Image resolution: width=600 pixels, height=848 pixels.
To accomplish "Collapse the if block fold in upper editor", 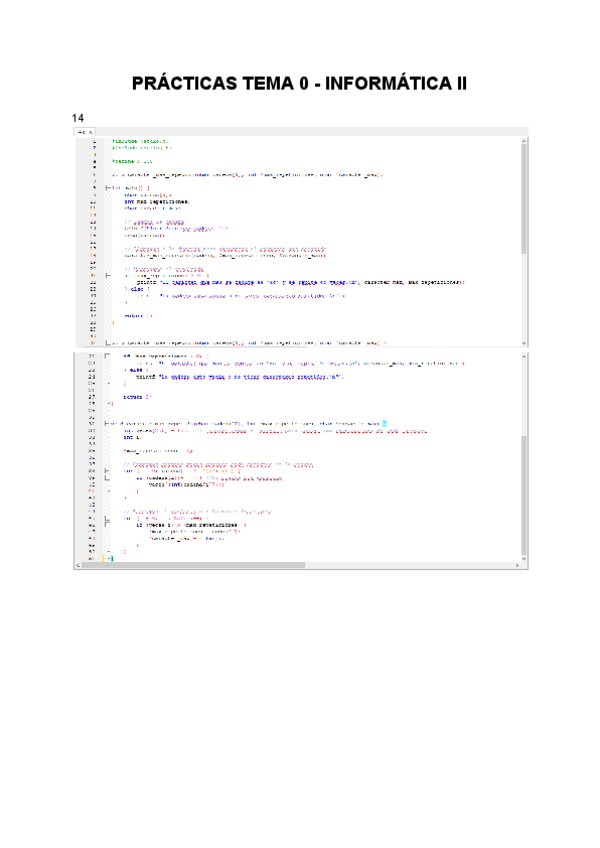I will tap(108, 273).
